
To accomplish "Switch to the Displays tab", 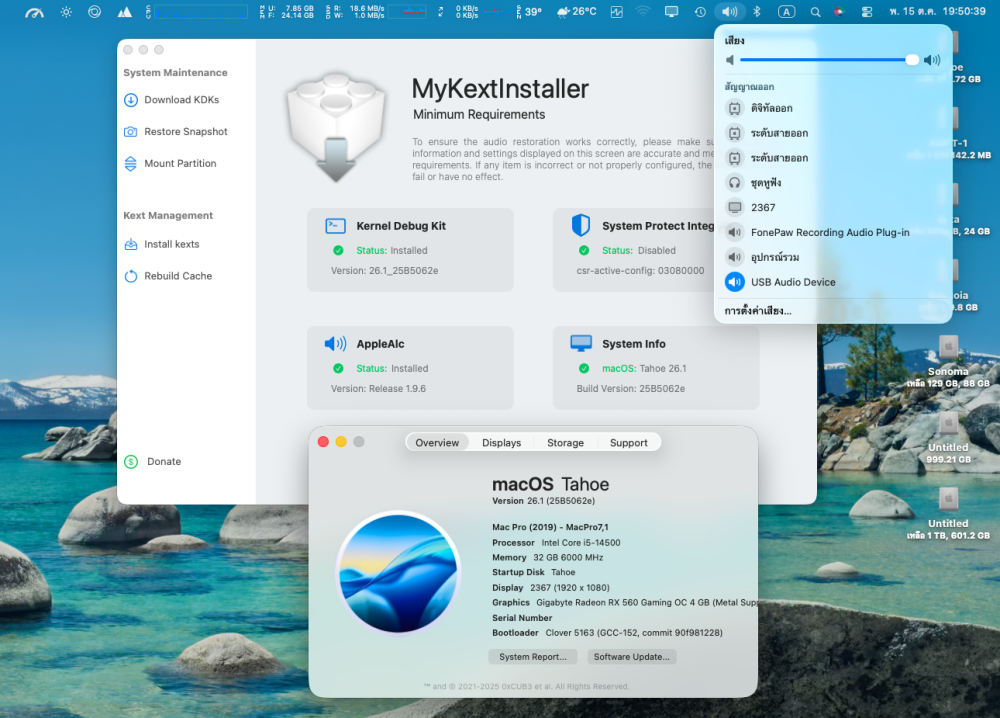I will point(501,443).
